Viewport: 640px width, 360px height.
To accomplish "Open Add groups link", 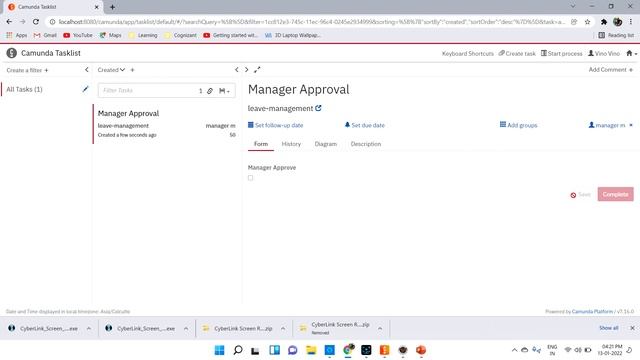I will (518, 125).
